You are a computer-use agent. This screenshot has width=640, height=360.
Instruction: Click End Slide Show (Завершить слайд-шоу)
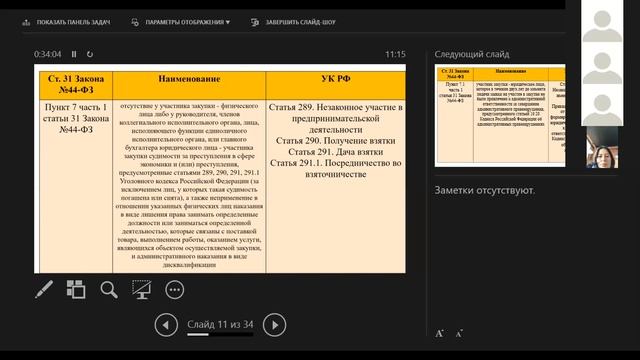pyautogui.click(x=293, y=22)
